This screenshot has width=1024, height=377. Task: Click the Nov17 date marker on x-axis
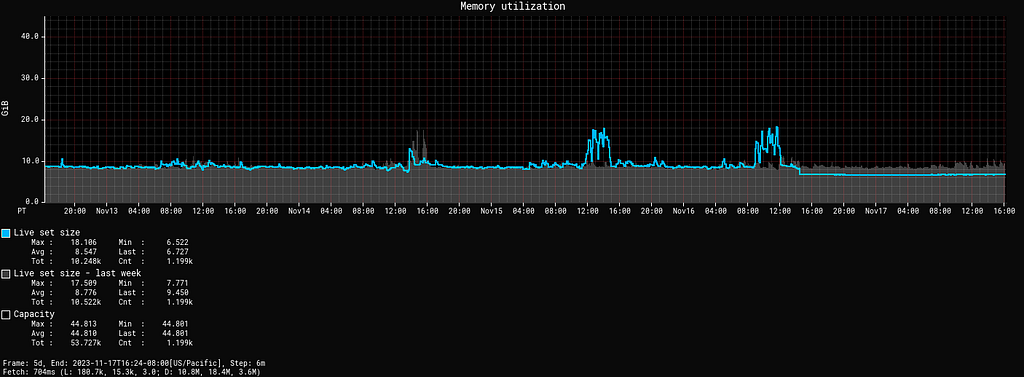[875, 211]
